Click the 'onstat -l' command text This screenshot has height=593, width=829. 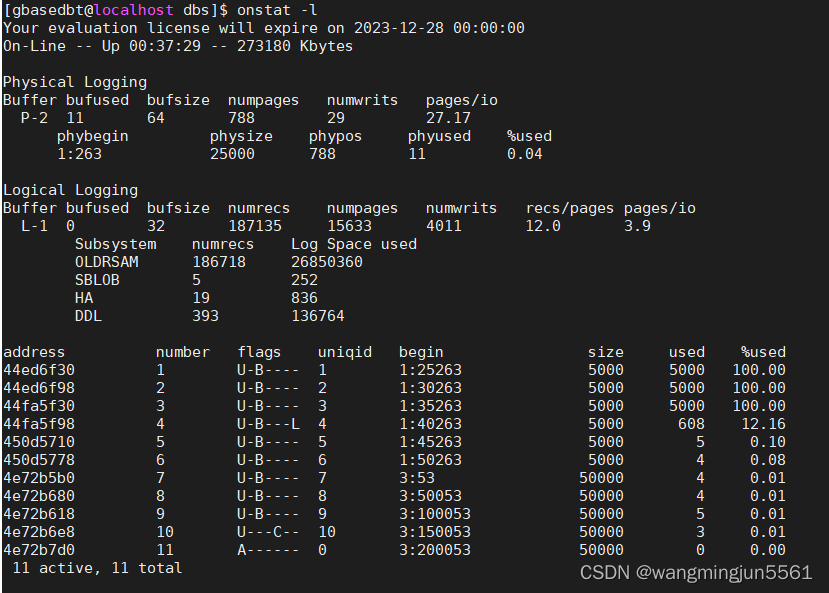click(x=277, y=10)
